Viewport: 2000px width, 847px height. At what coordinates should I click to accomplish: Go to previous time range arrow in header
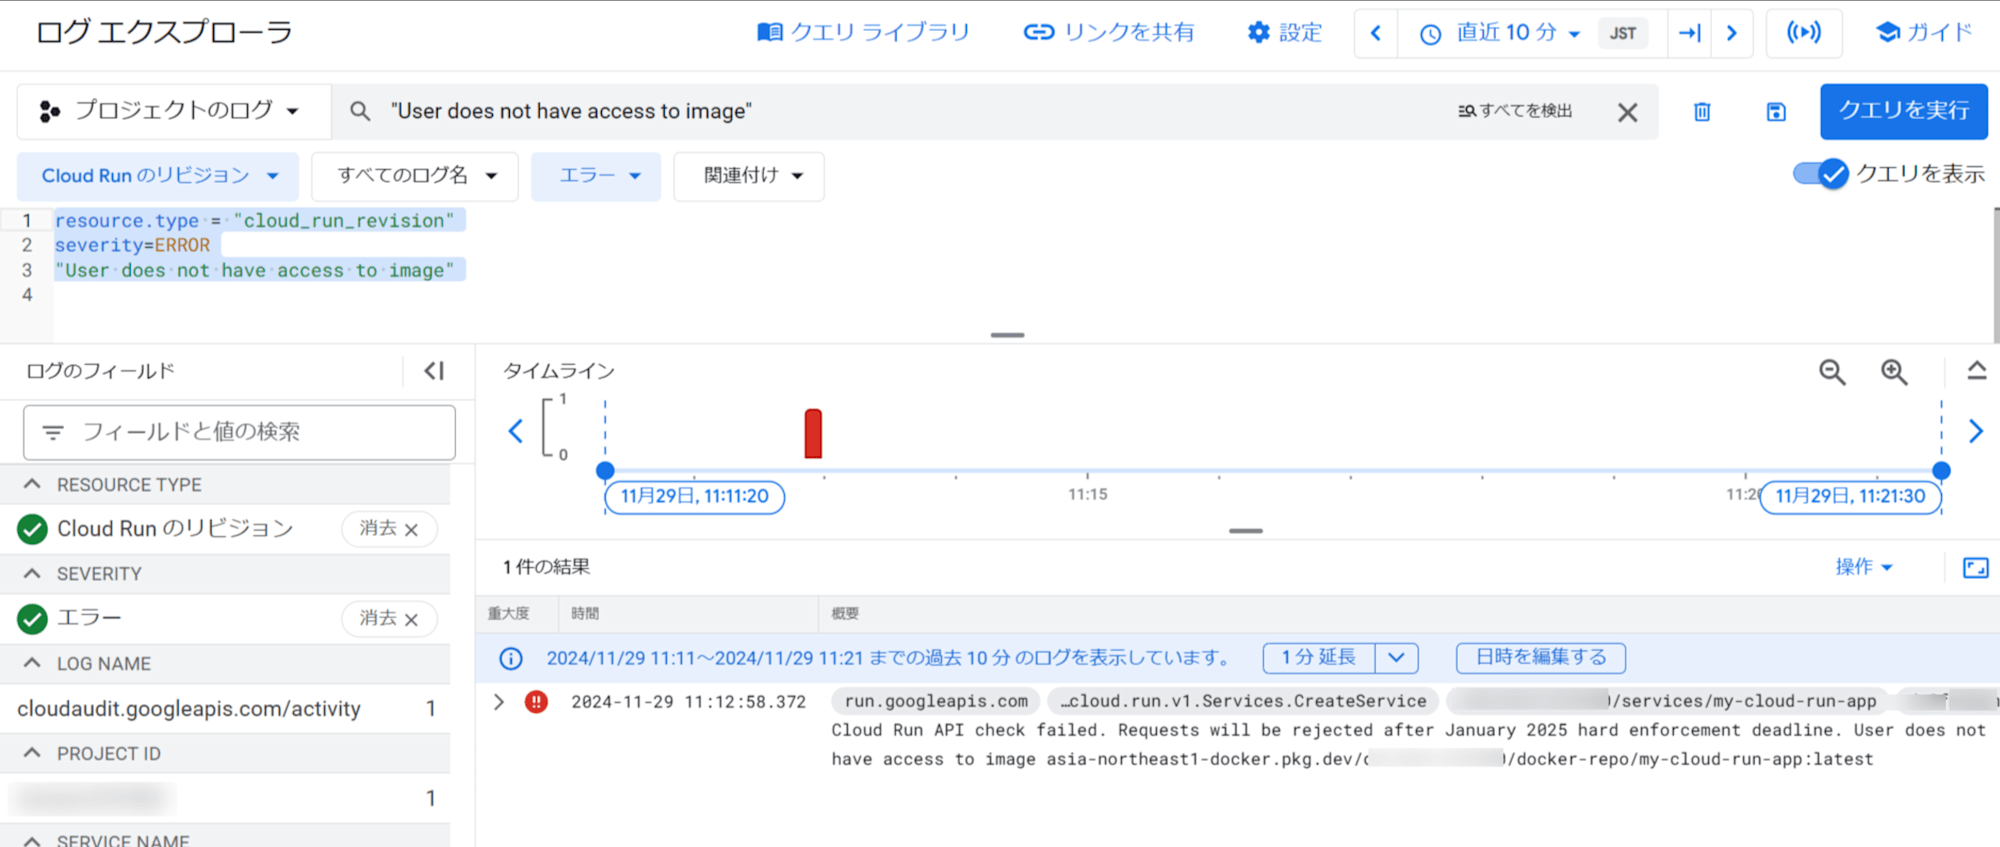coord(1376,33)
